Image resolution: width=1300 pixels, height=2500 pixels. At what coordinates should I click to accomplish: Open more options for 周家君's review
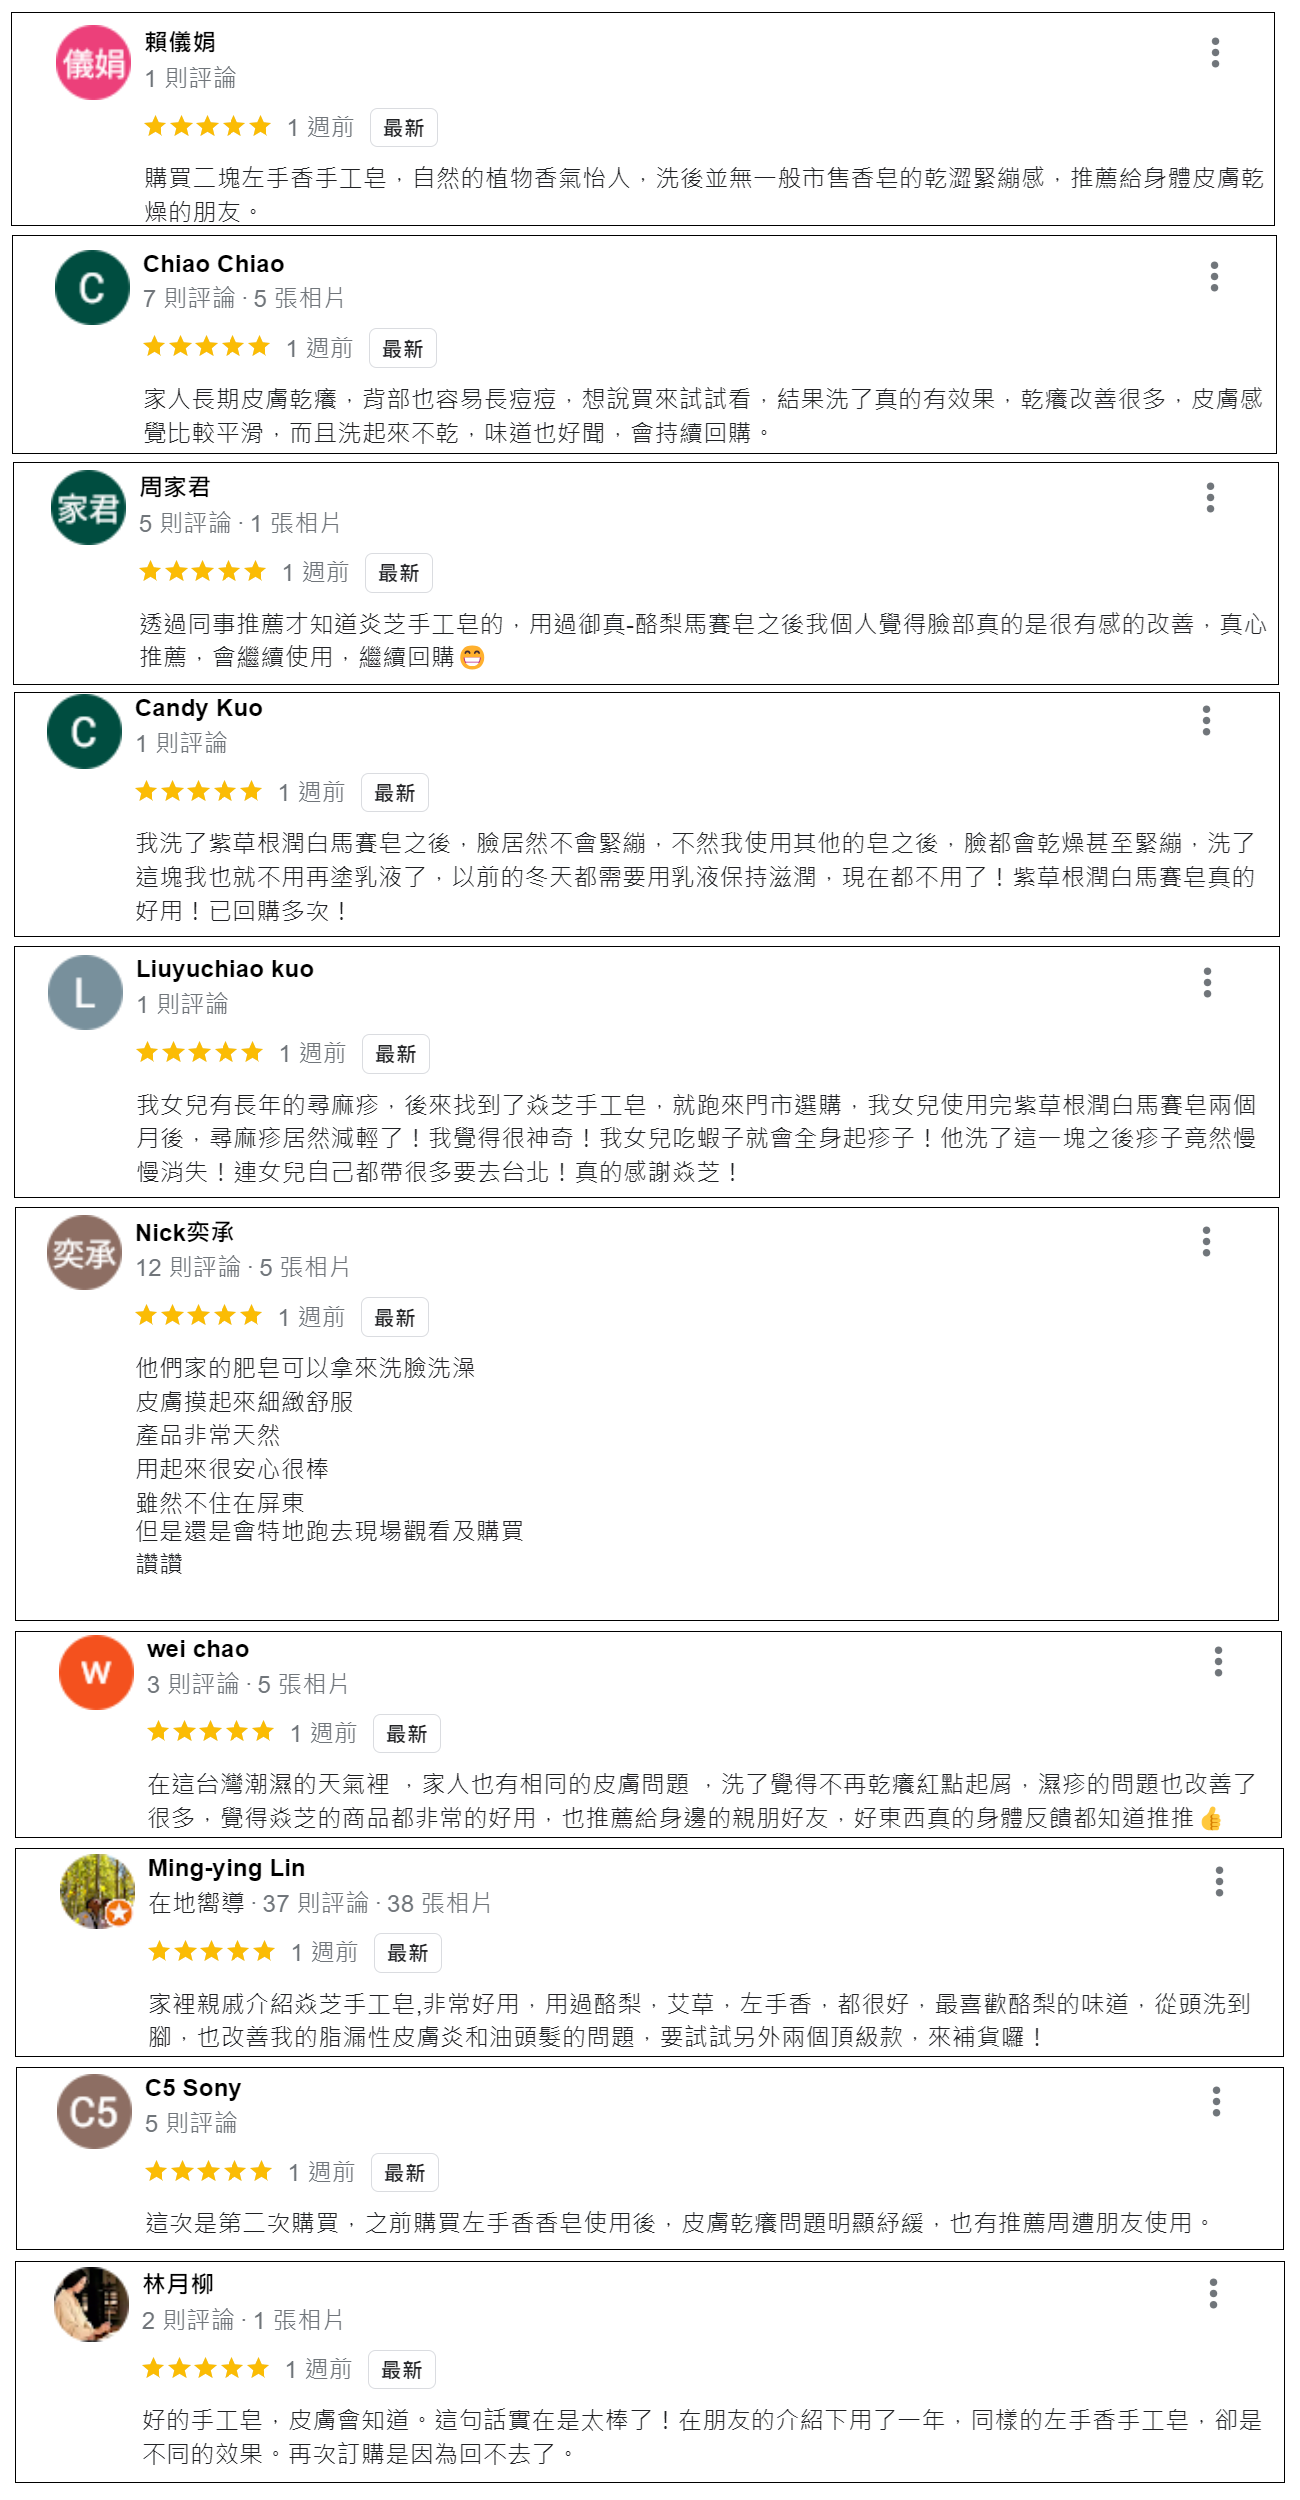tap(1210, 497)
